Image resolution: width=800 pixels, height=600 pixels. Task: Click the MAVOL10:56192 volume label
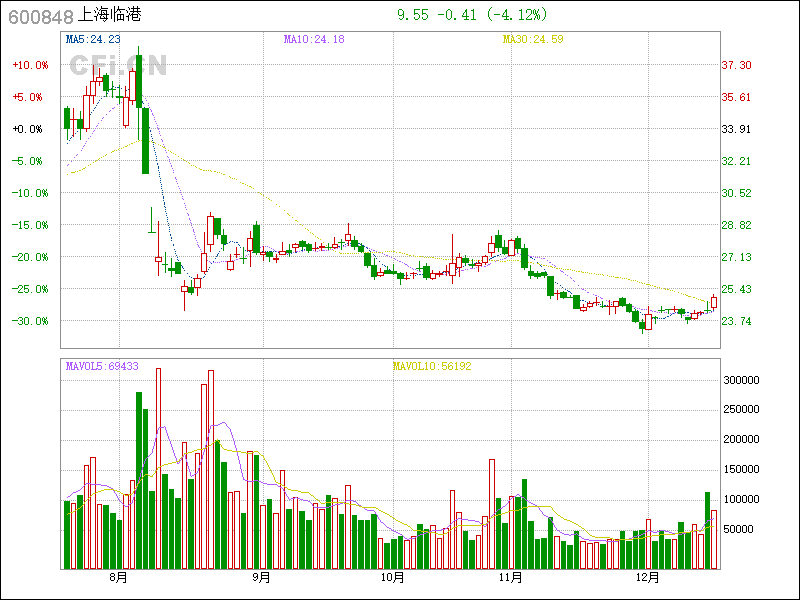[431, 367]
